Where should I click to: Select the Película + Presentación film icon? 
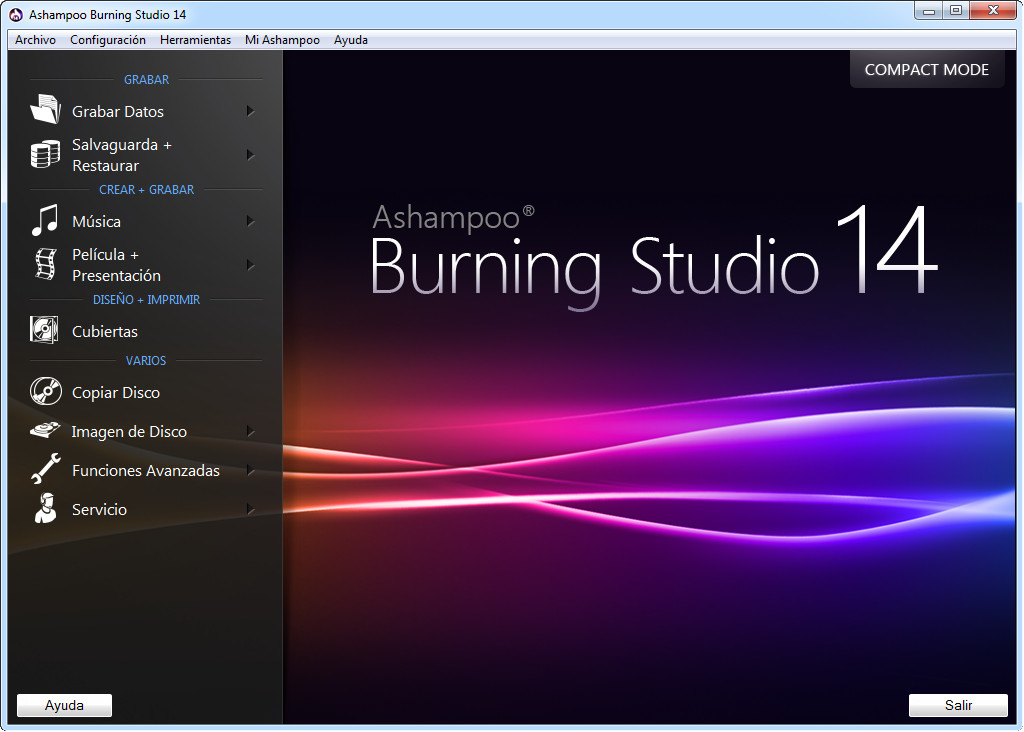tap(46, 264)
